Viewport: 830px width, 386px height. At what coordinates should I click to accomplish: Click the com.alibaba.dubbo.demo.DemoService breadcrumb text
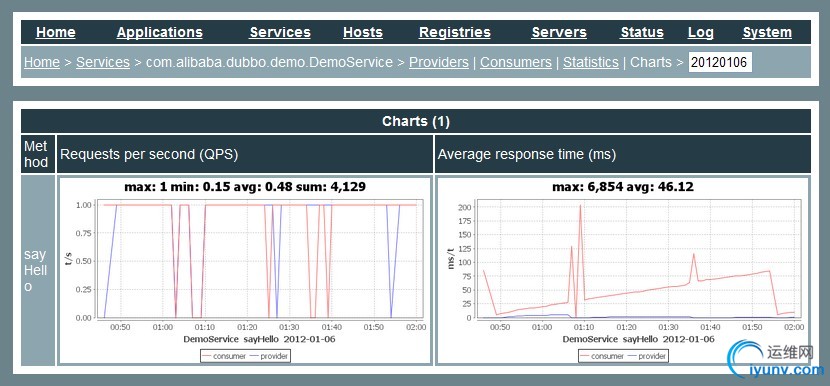[x=269, y=62]
